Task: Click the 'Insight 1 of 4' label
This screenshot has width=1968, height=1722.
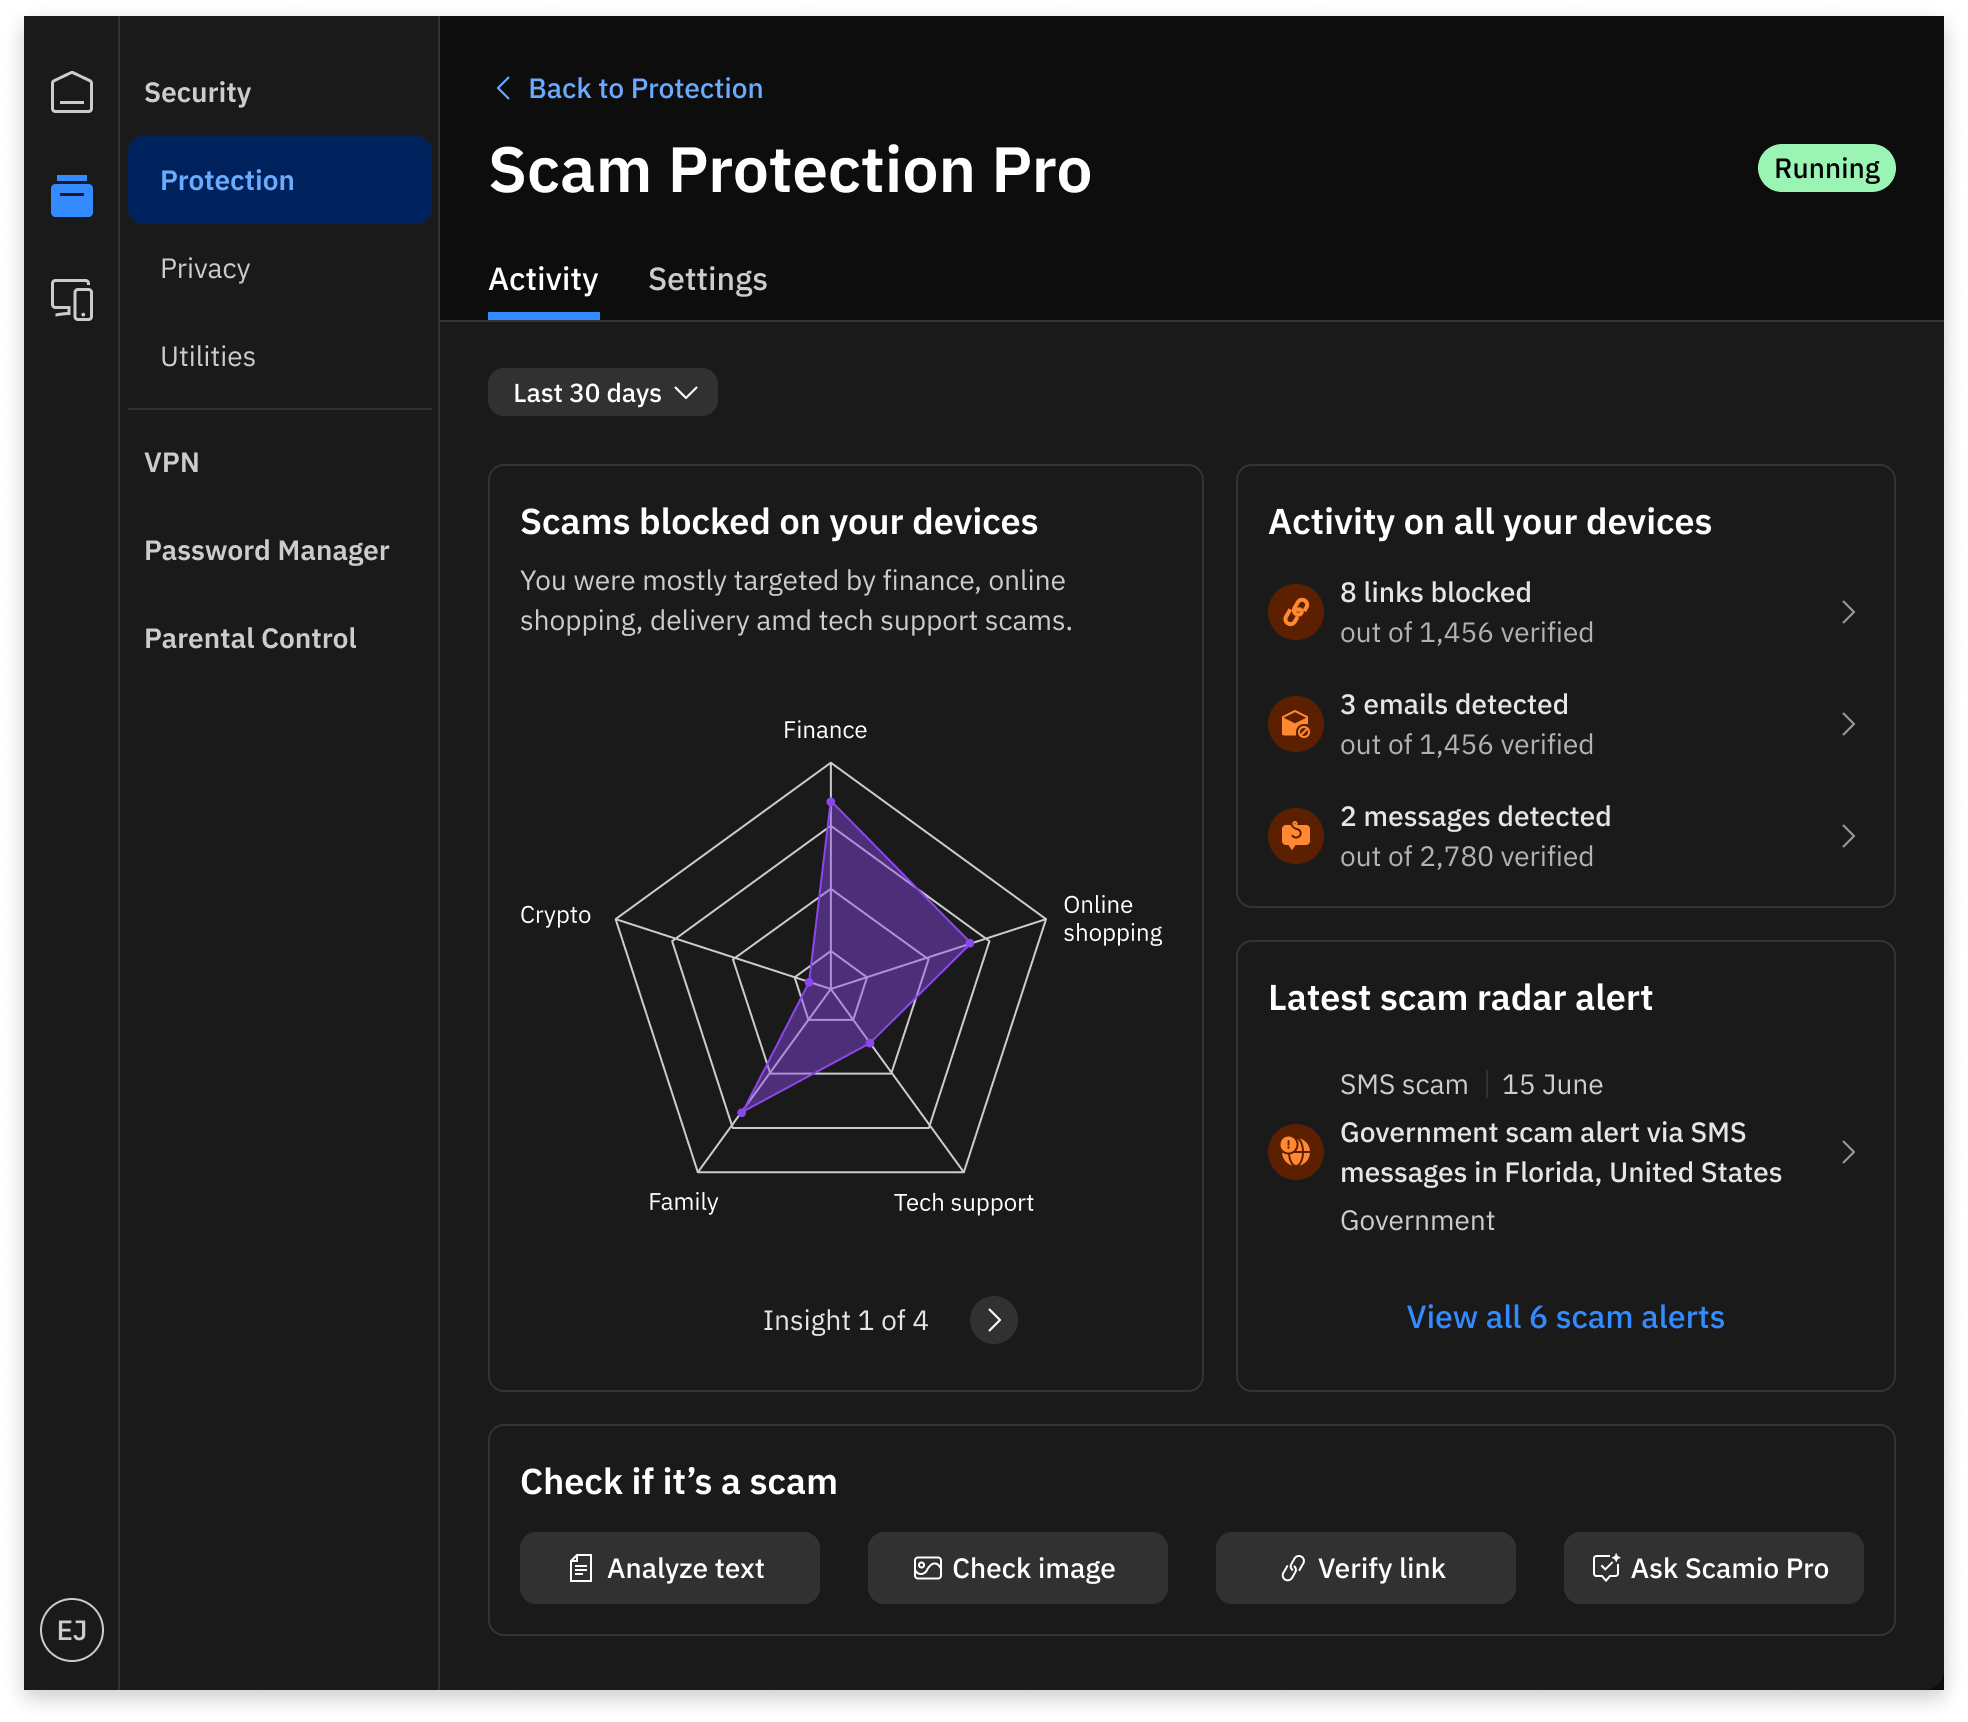Action: [x=845, y=1320]
